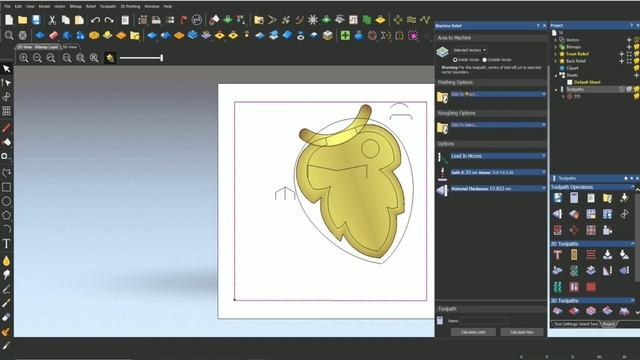Select the Create Polygon tool
The height and width of the screenshot is (360, 640).
6,215
